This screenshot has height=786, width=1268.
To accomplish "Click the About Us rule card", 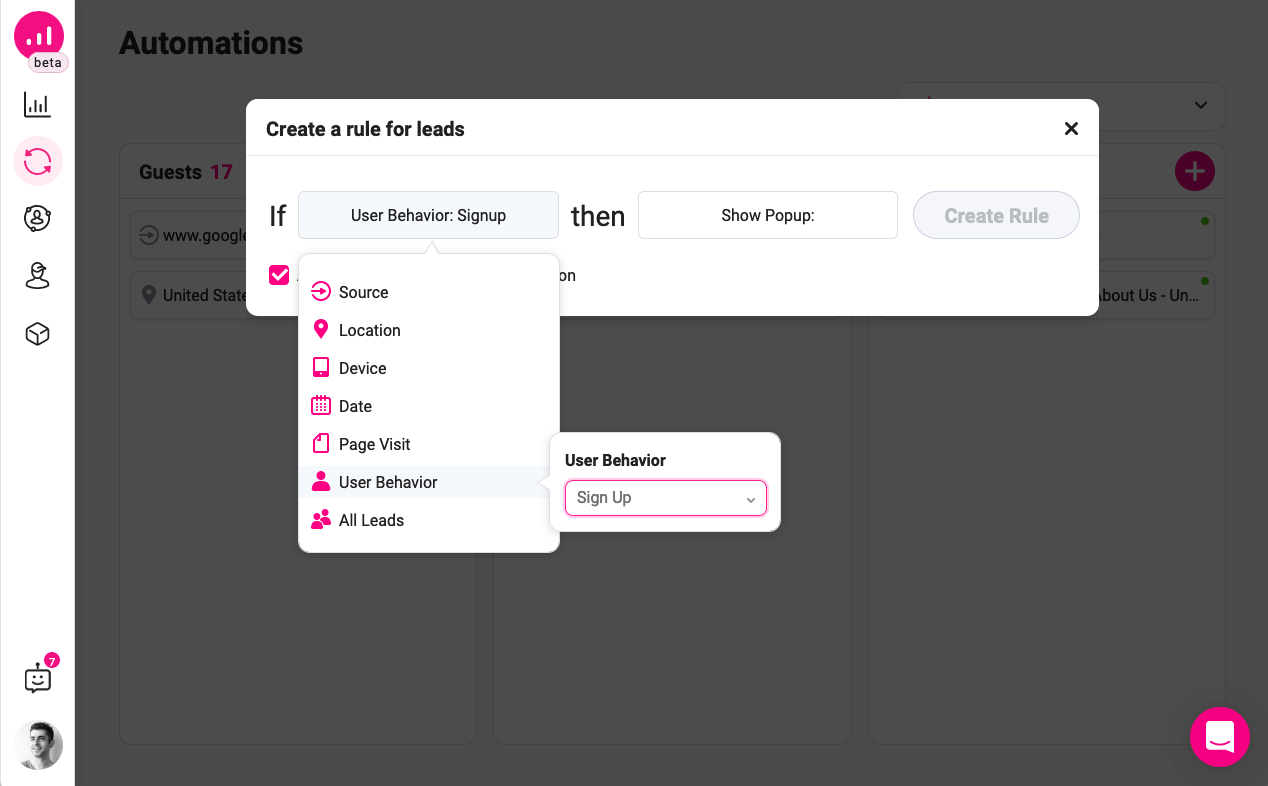I will point(1156,295).
